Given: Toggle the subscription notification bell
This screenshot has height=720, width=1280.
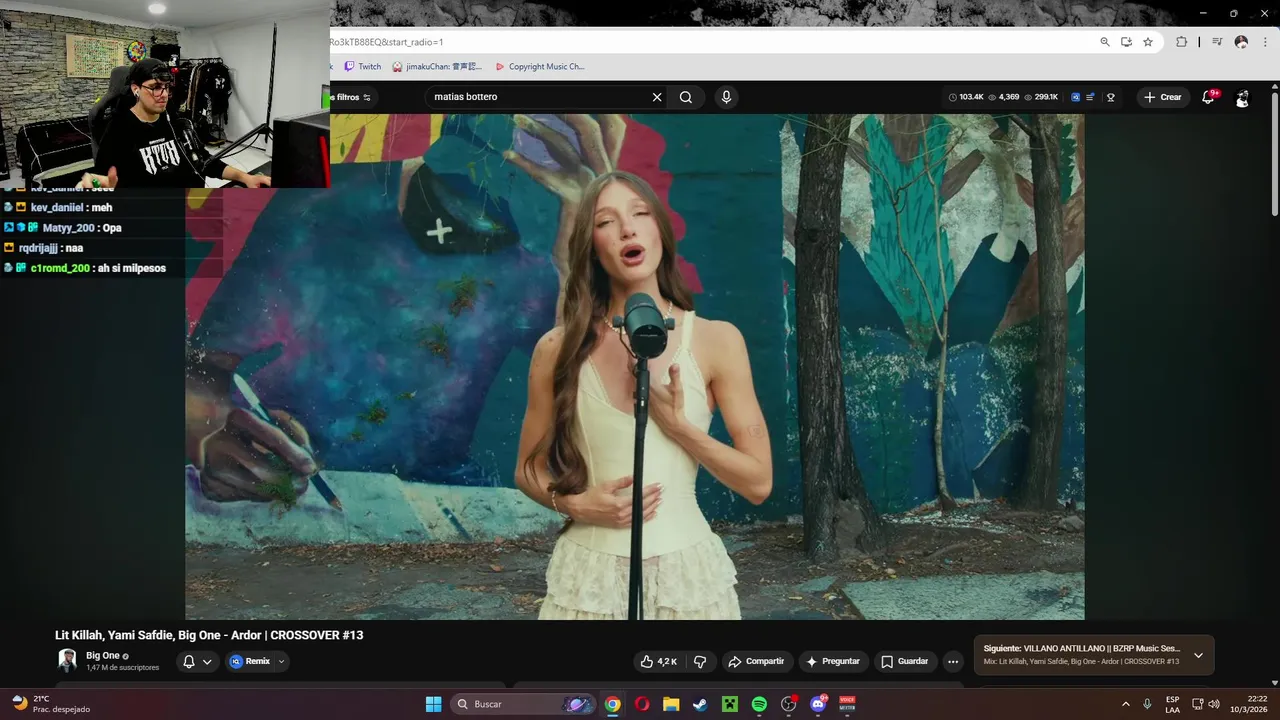Looking at the screenshot, I should click(x=197, y=661).
